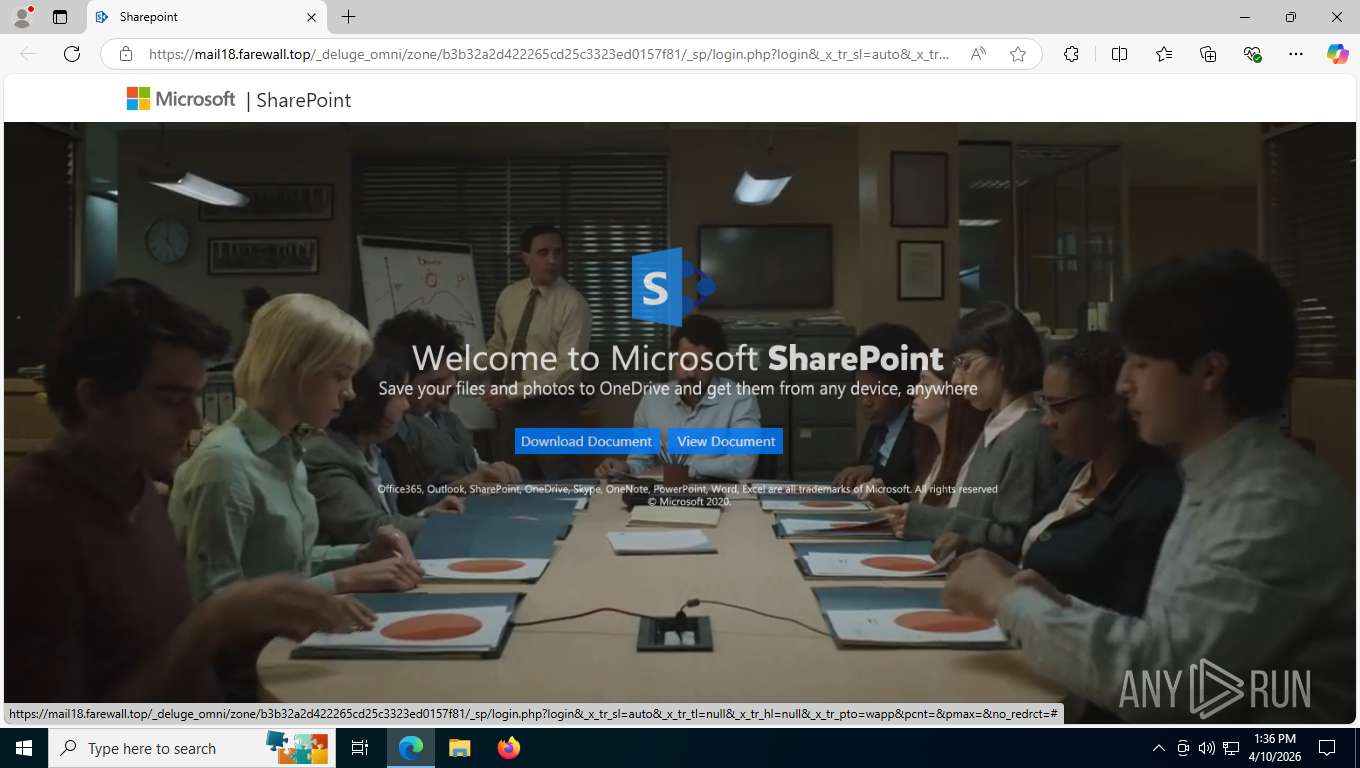1360x768 pixels.
Task: Click the trademarks footer notice text
Action: click(x=688, y=495)
